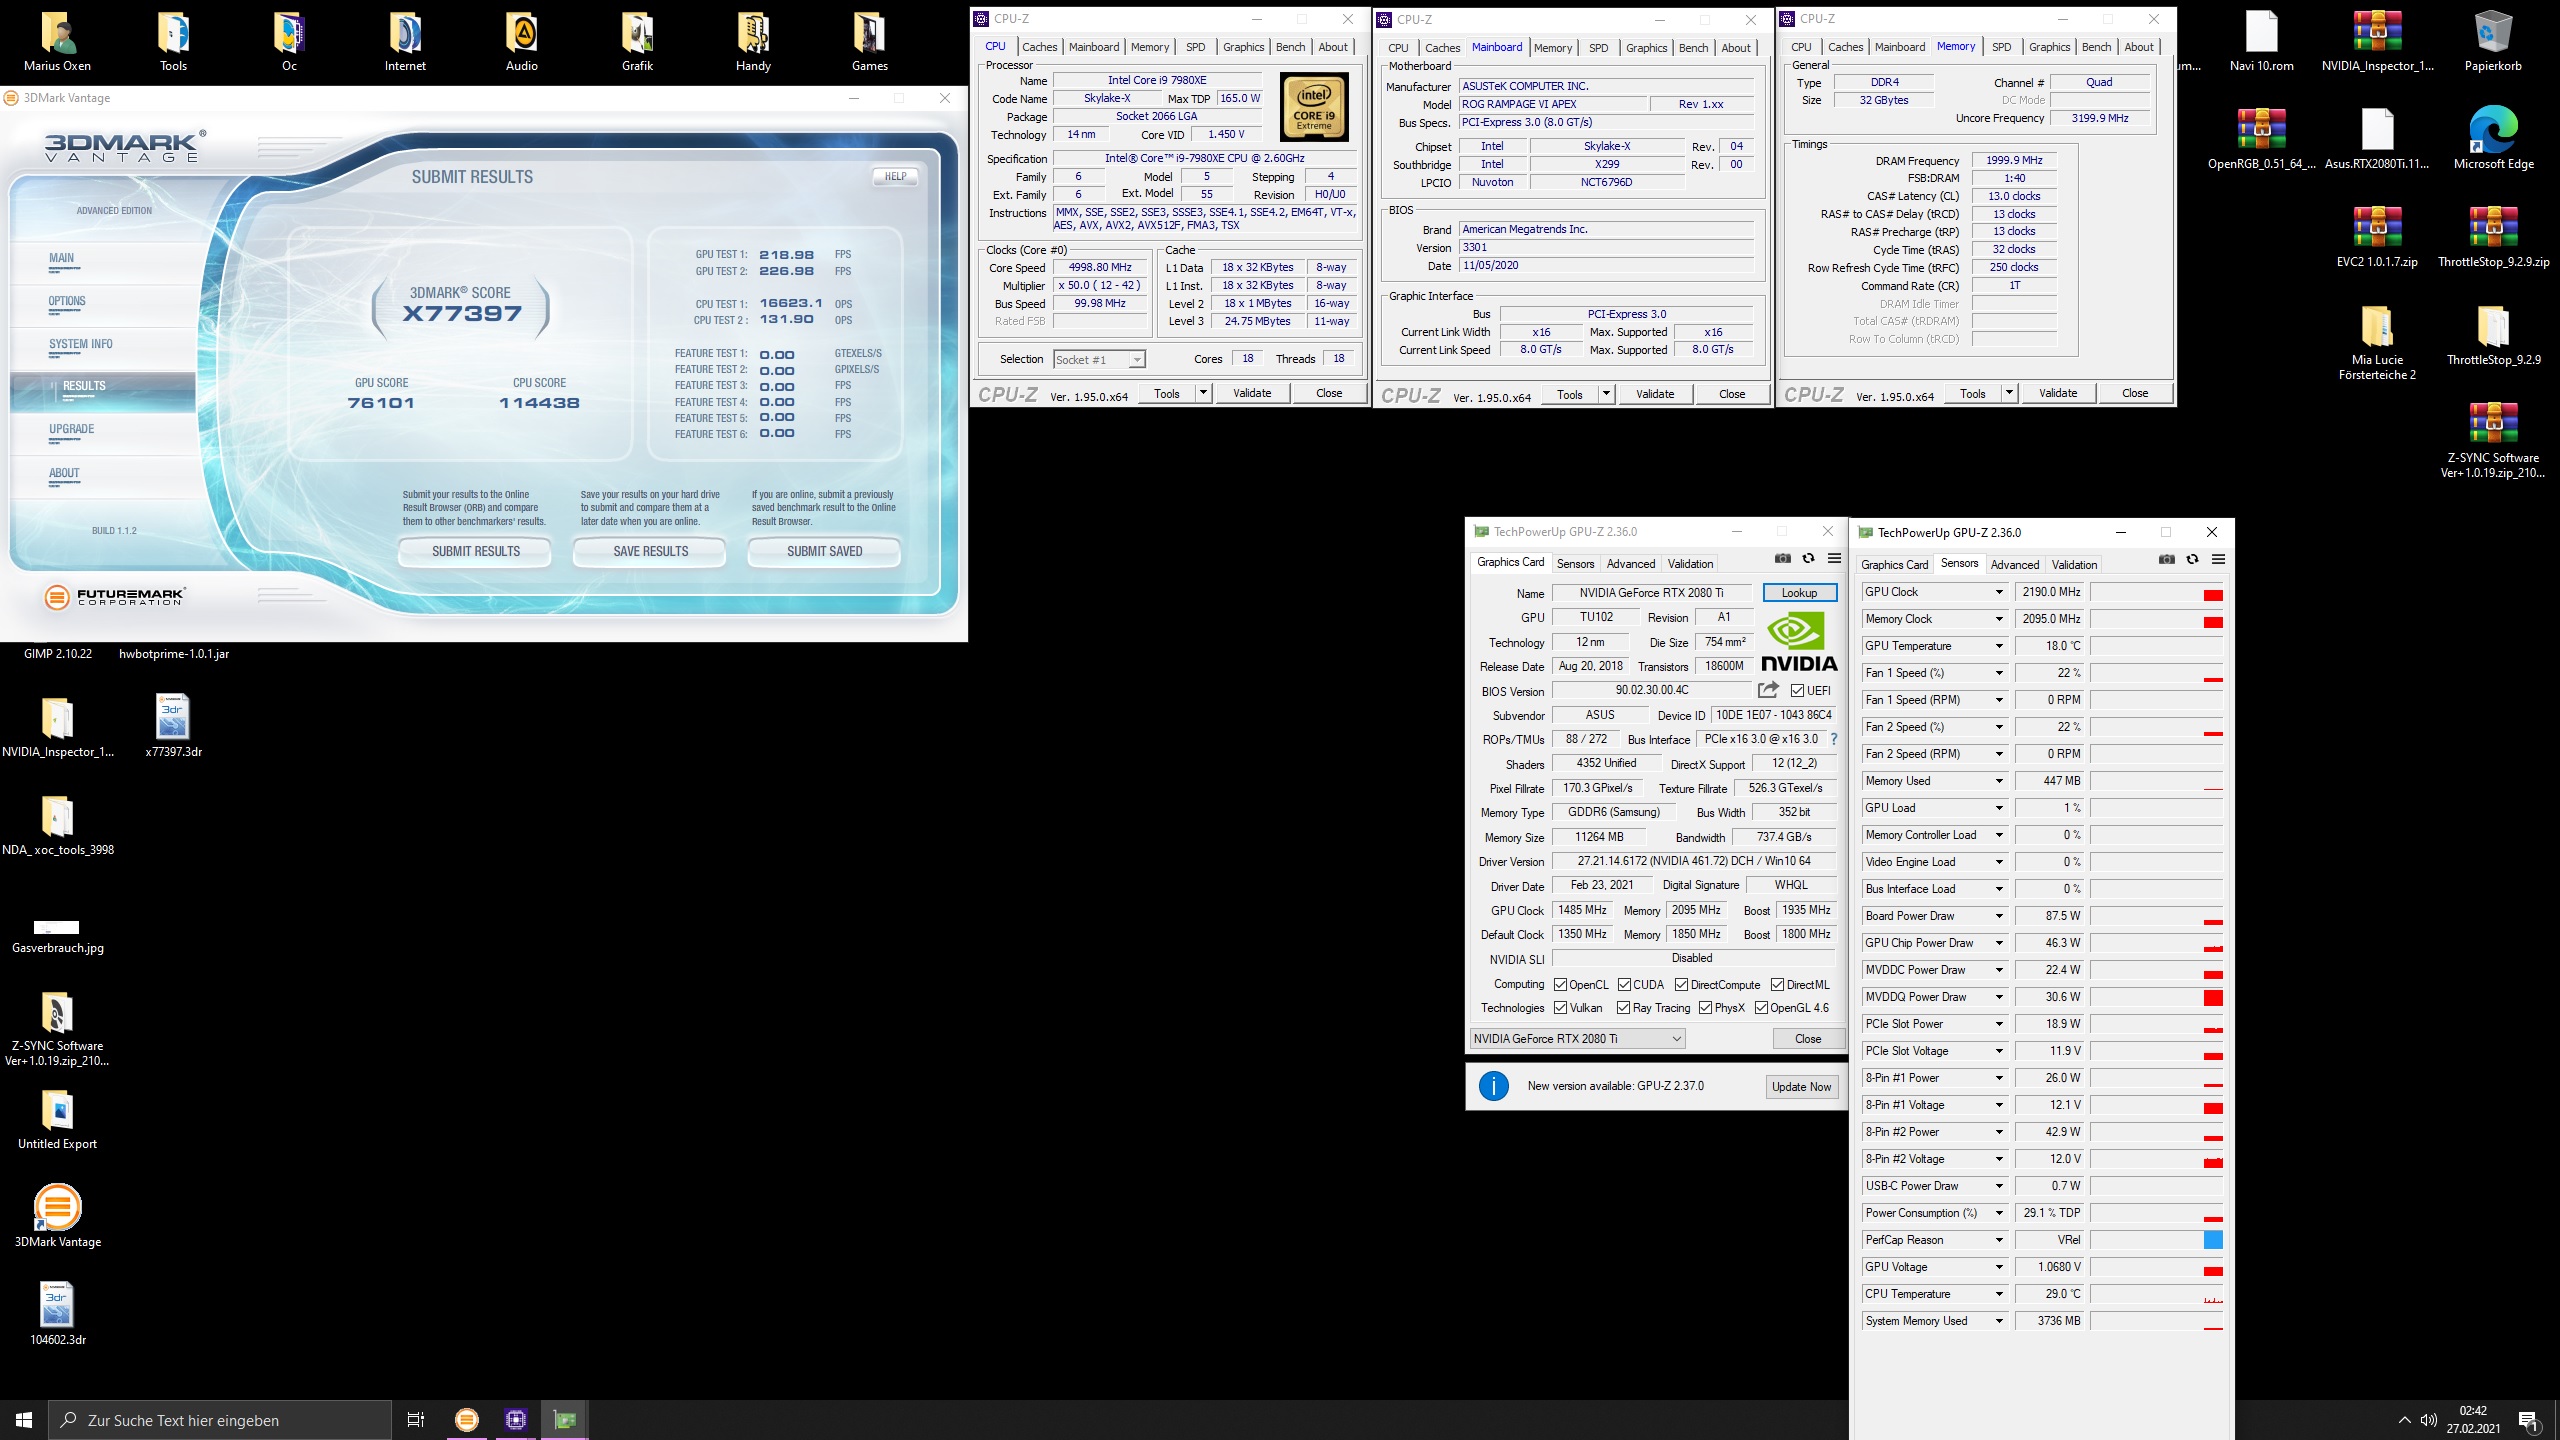Open GPU Temperature sensor dropdown

click(x=1999, y=646)
